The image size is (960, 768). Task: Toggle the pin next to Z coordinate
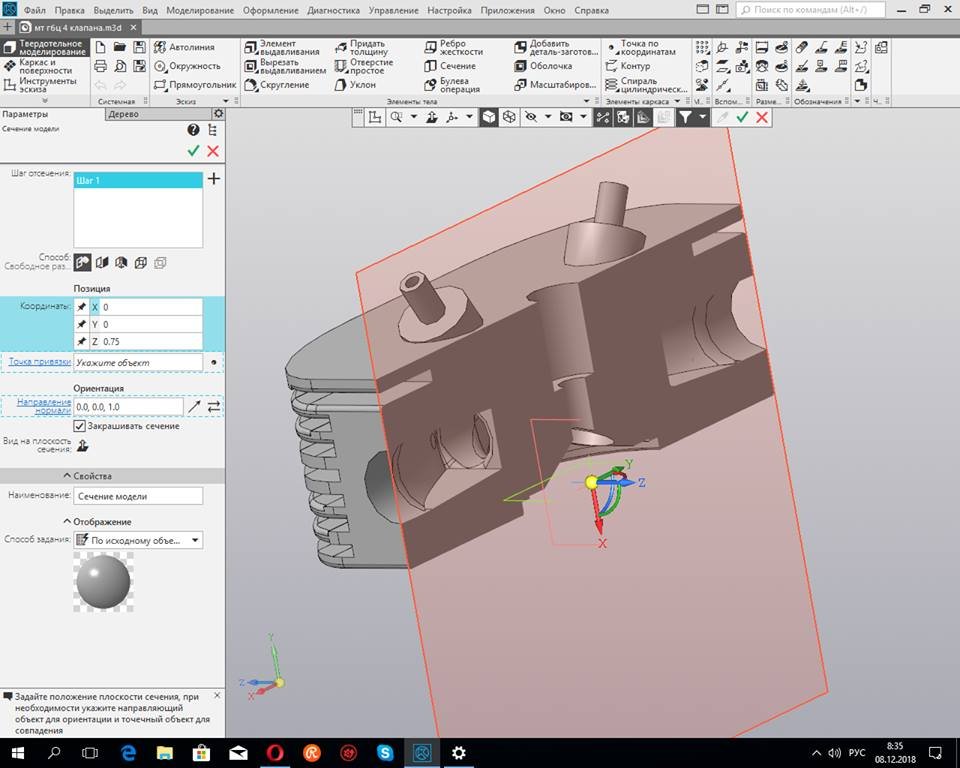tap(82, 342)
